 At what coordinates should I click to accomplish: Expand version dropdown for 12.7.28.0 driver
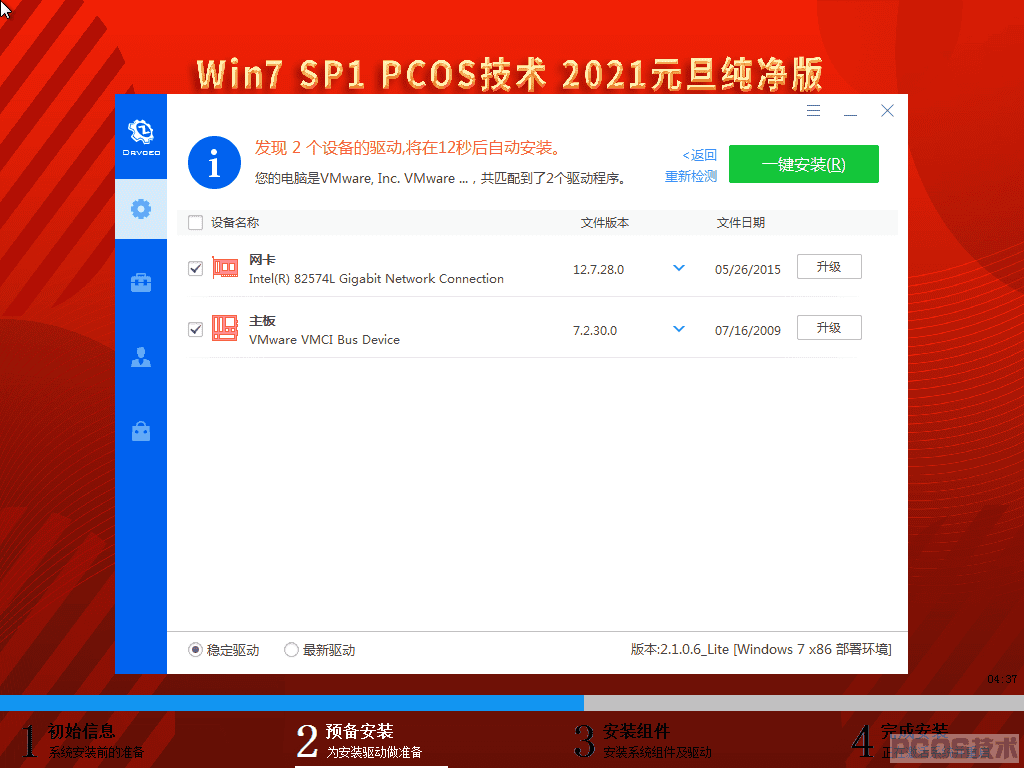pos(679,268)
